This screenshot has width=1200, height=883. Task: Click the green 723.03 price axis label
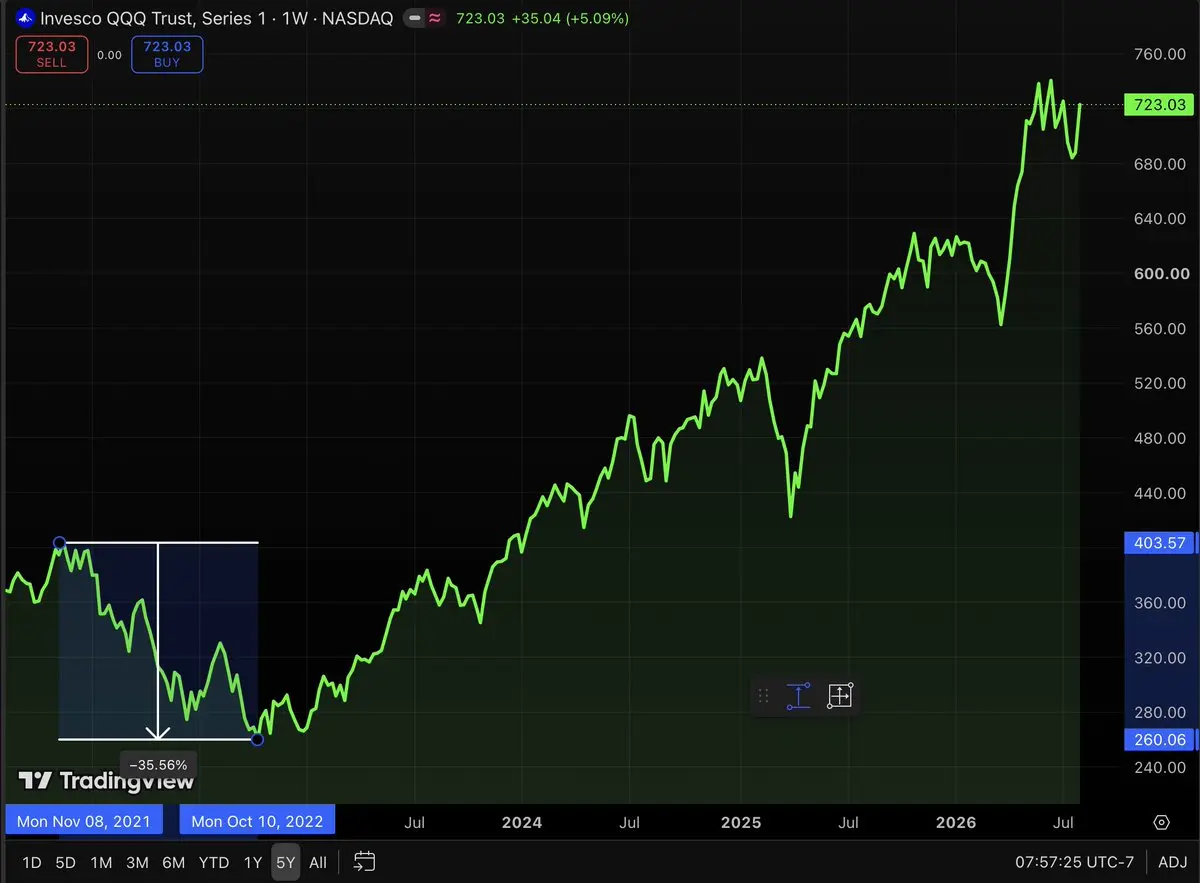1160,104
